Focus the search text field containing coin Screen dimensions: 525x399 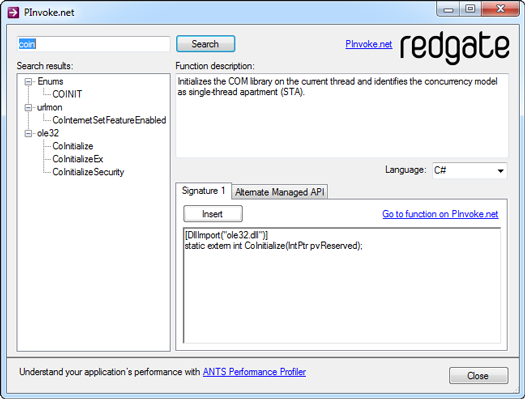(x=93, y=44)
